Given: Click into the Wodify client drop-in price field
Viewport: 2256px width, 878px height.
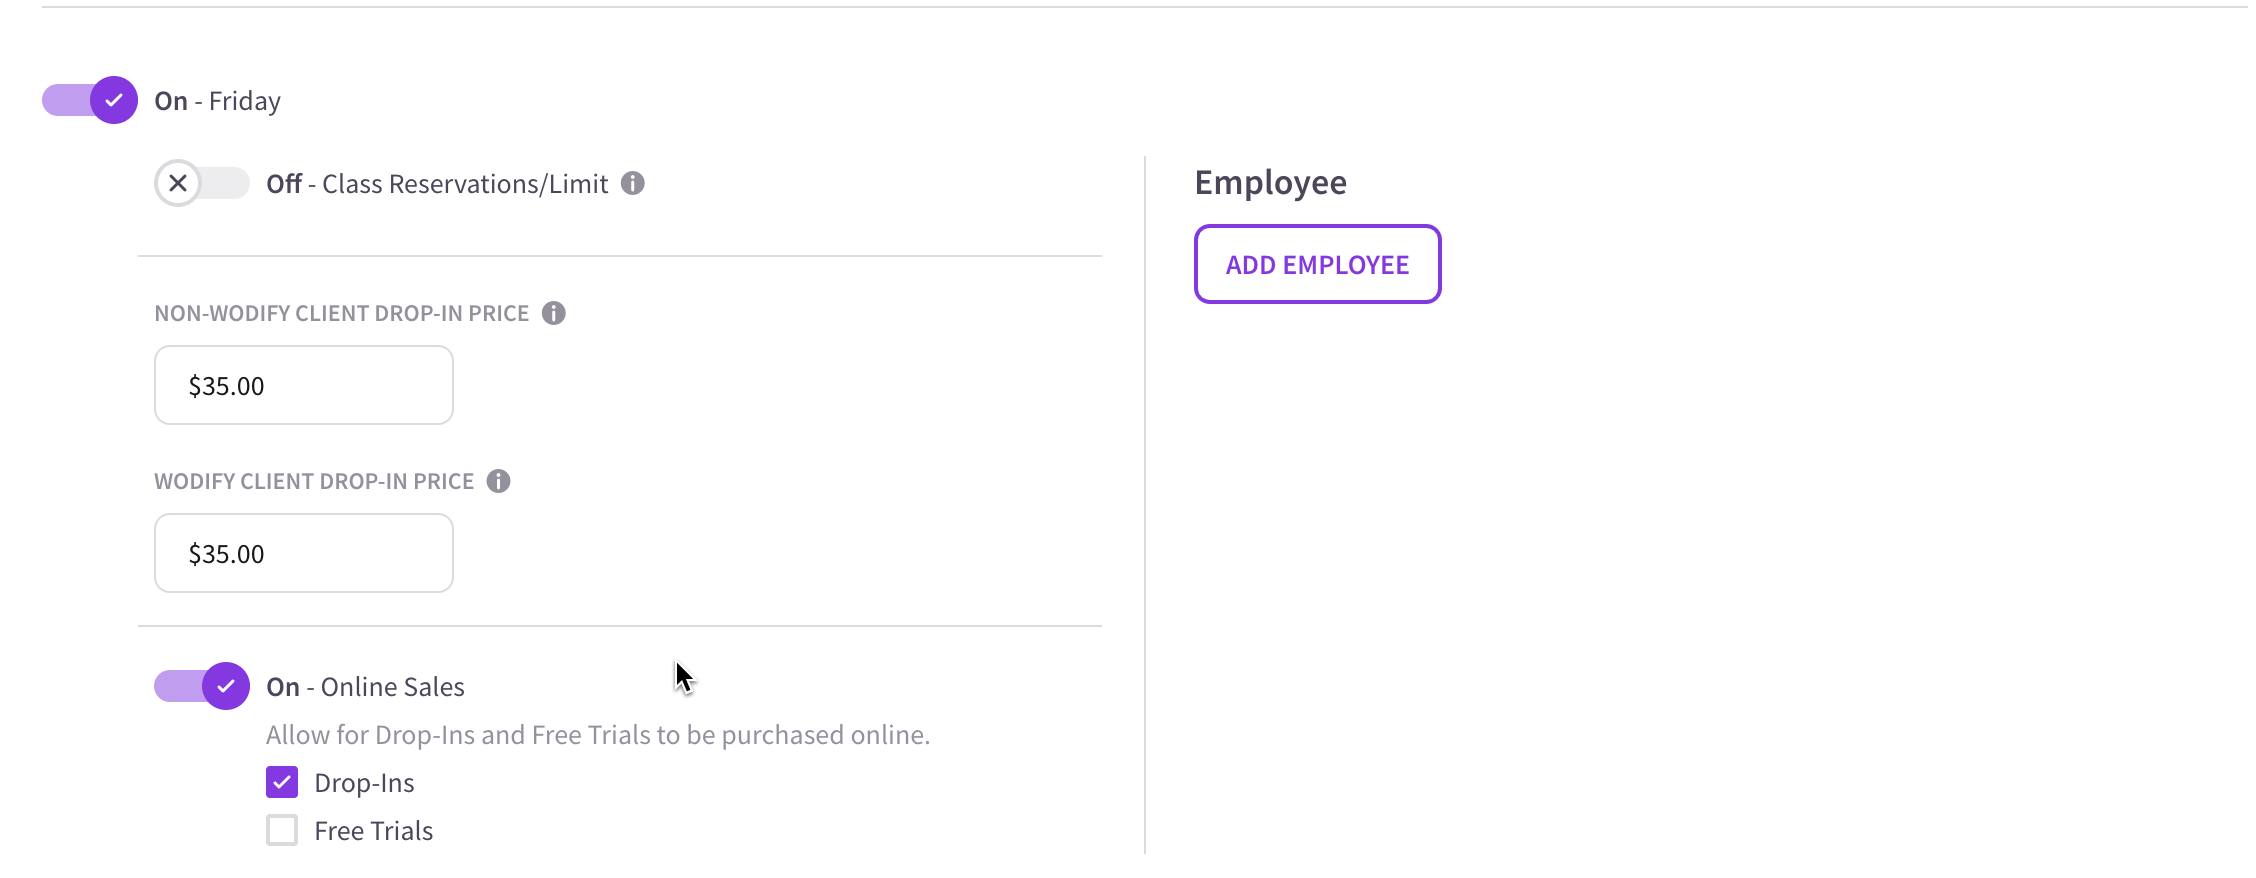Looking at the screenshot, I should click(x=303, y=553).
